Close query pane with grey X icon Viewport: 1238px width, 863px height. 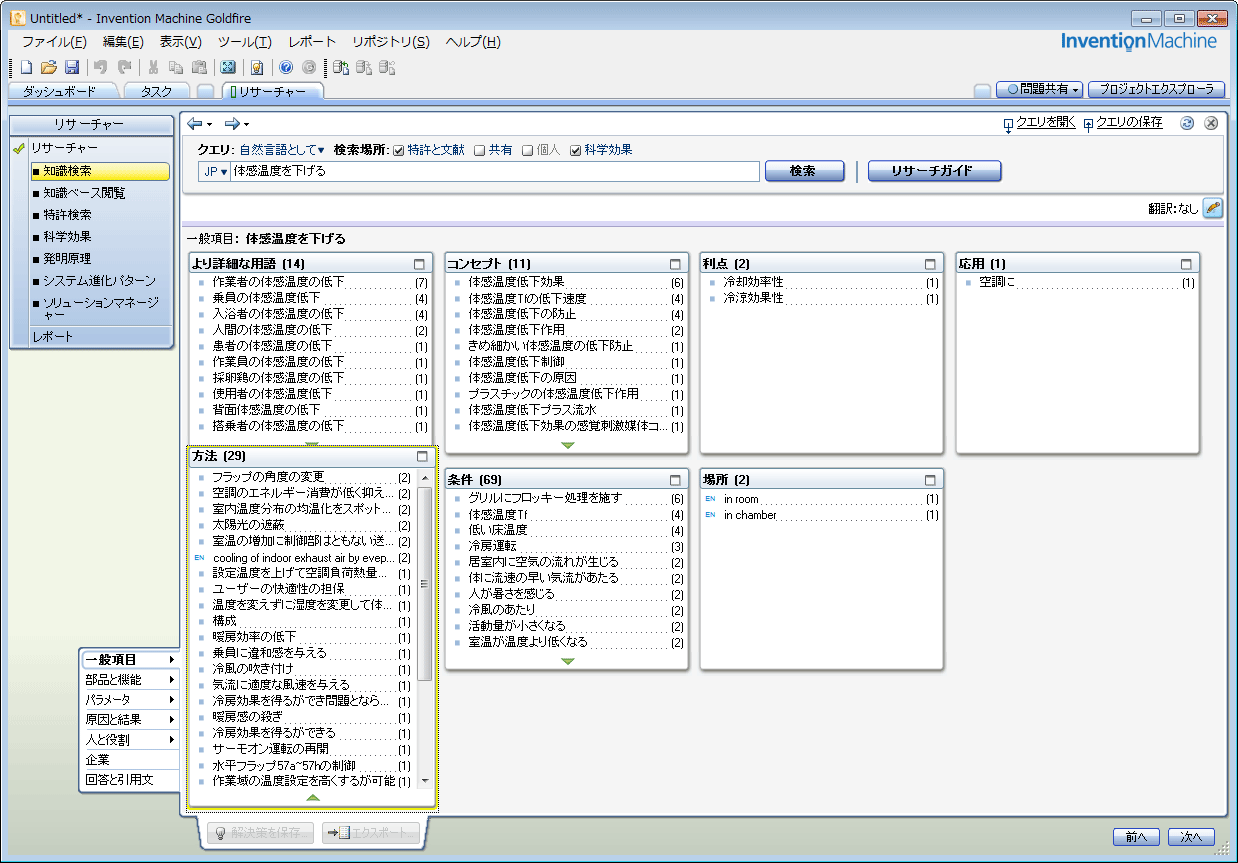pyautogui.click(x=1211, y=123)
